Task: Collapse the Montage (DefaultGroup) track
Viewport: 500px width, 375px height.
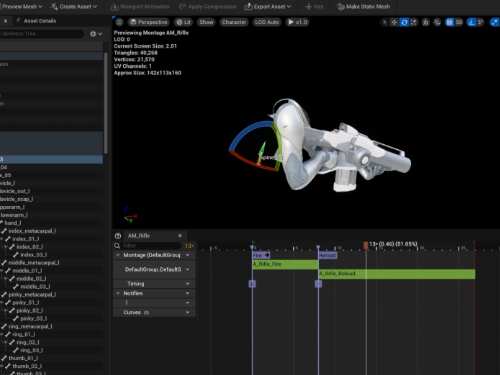Action: coord(118,255)
